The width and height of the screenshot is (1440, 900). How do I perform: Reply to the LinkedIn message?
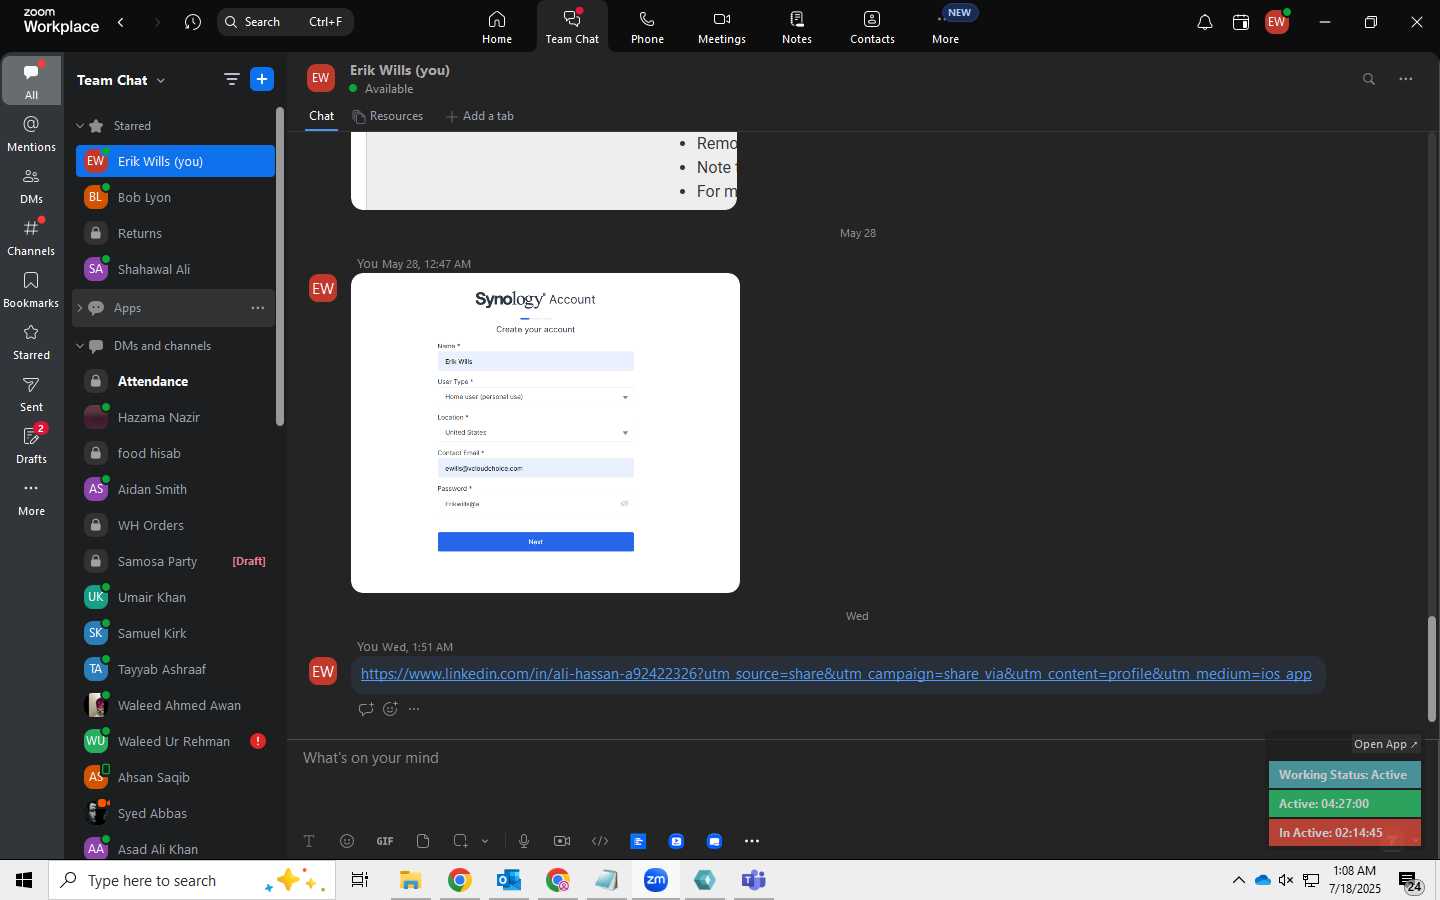tap(366, 709)
